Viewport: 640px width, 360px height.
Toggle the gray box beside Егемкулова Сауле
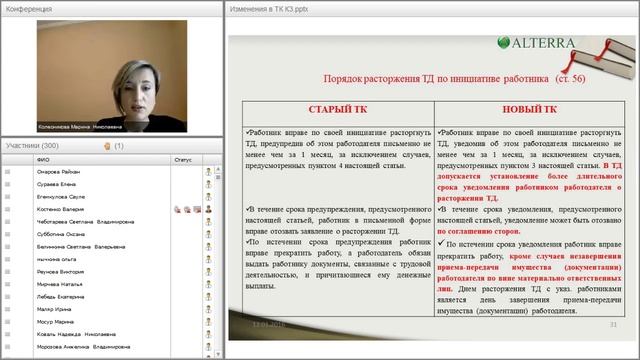coord(7,197)
